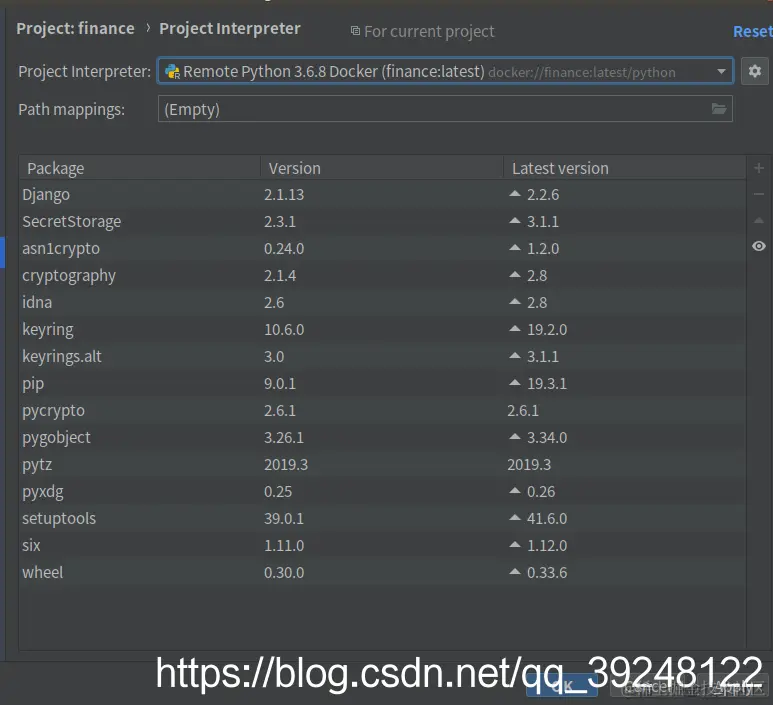The width and height of the screenshot is (773, 705).
Task: Select the pygobject package row
Action: (382, 437)
